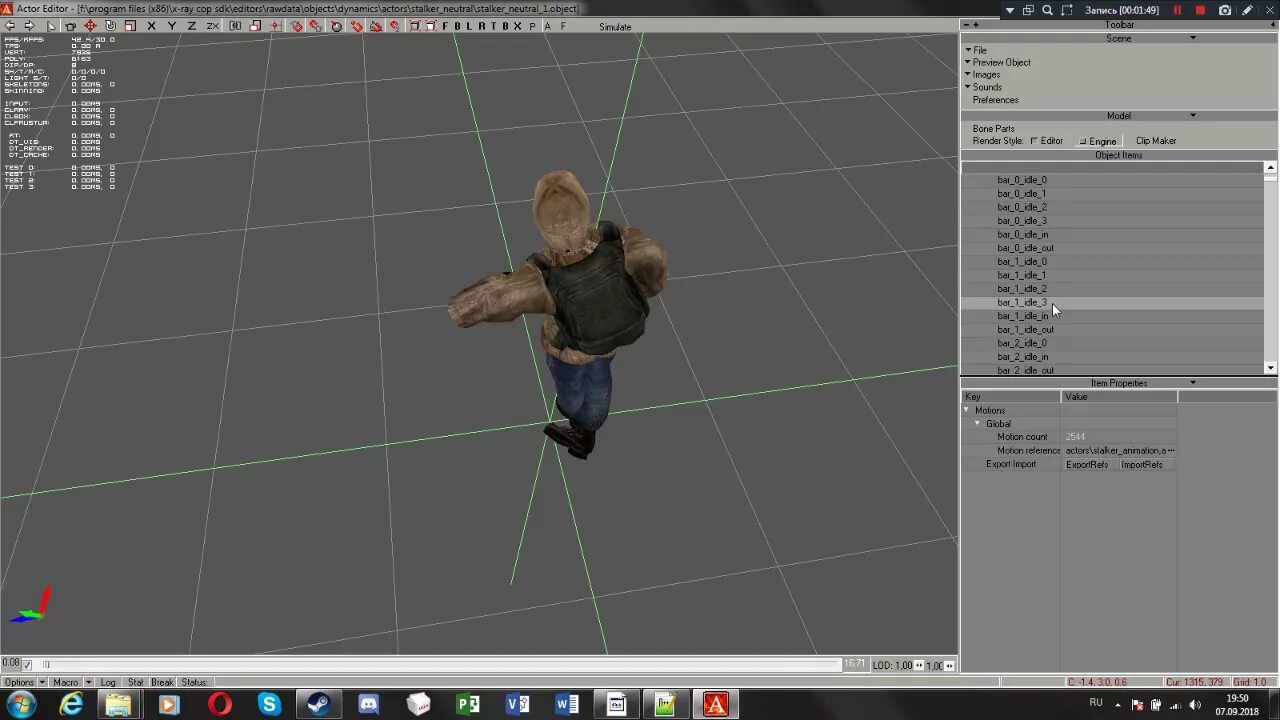
Task: Open the Clip Maker
Action: click(x=1156, y=141)
